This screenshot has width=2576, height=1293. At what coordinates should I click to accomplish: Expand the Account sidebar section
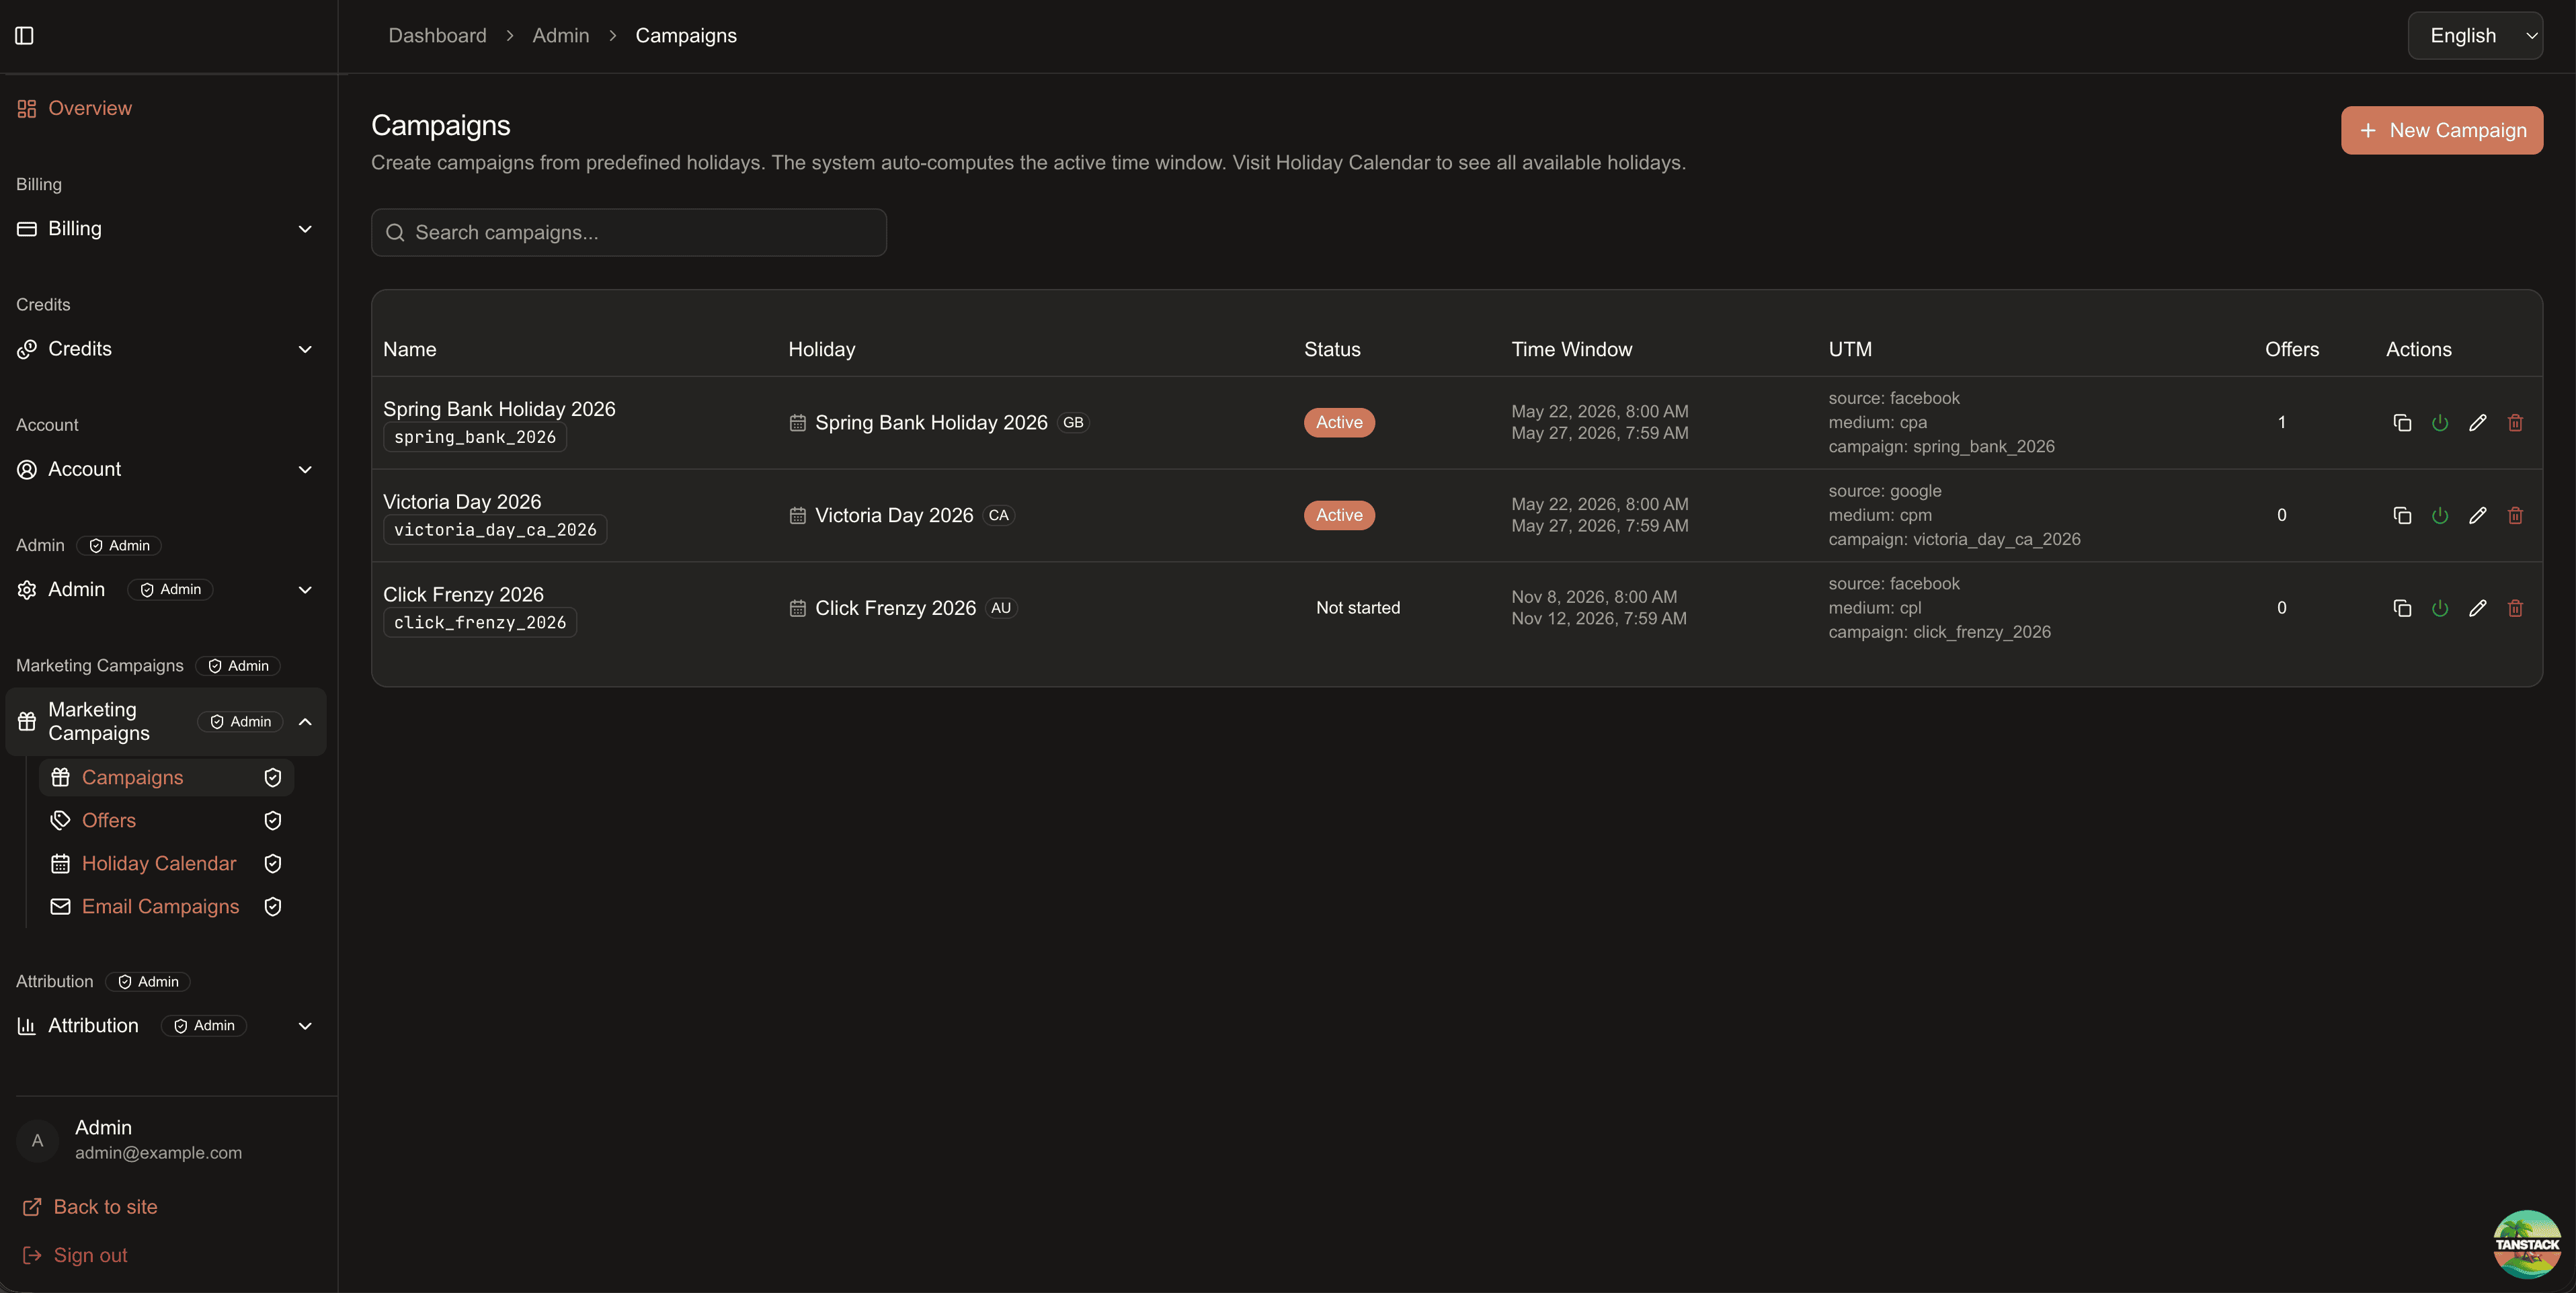point(165,469)
